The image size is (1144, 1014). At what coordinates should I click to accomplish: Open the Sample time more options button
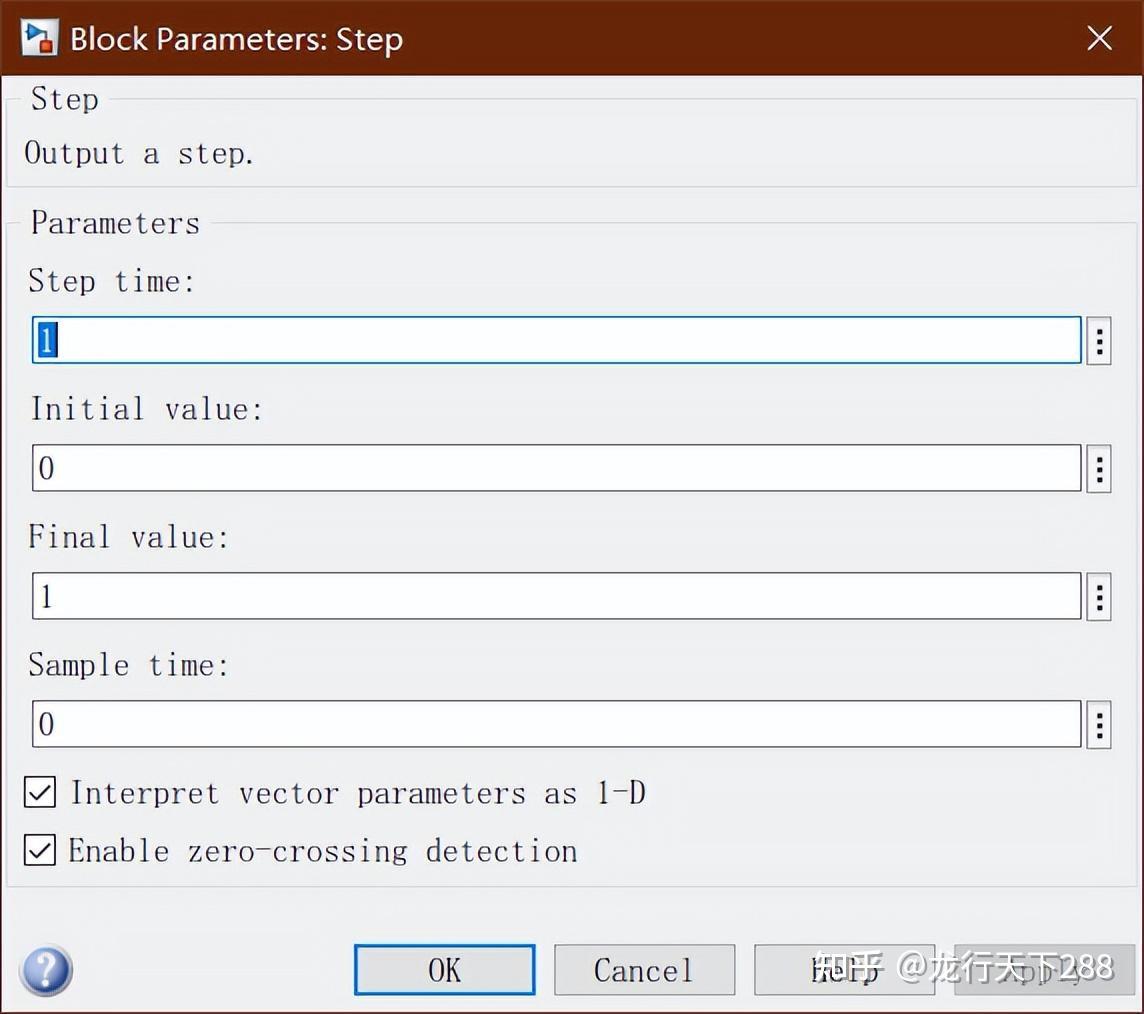pos(1099,724)
